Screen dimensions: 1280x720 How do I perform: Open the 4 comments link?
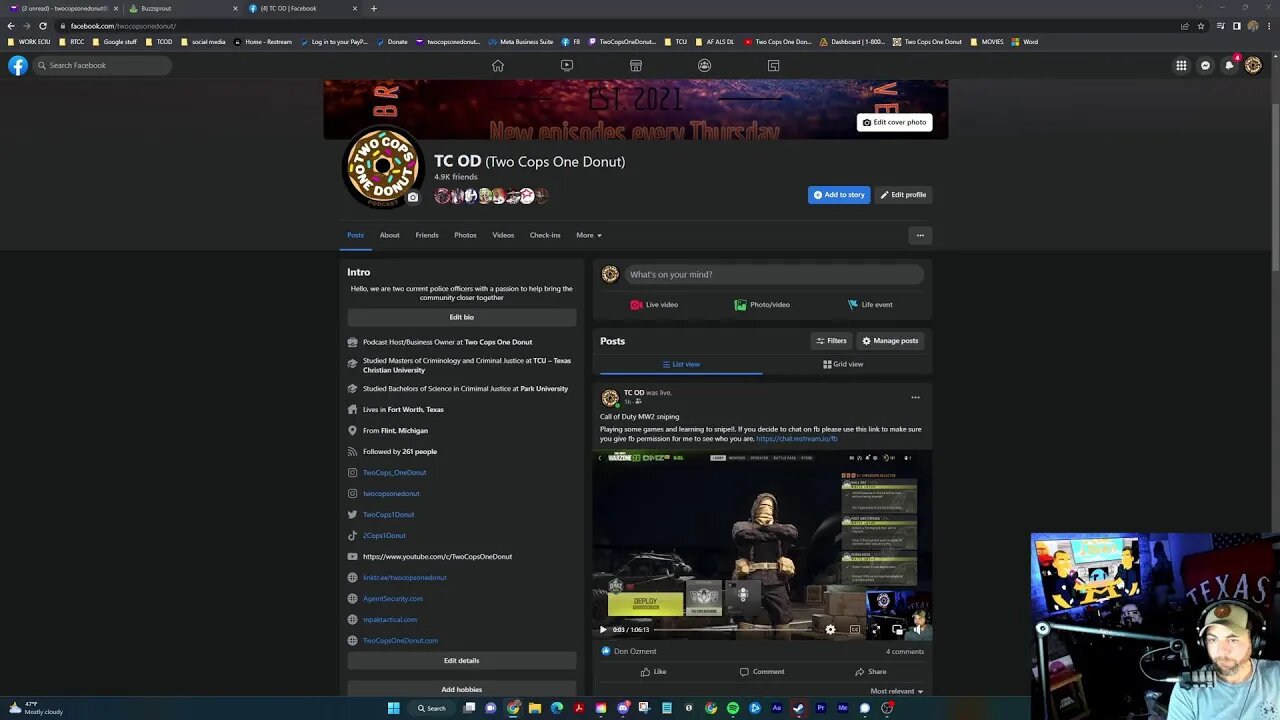905,651
